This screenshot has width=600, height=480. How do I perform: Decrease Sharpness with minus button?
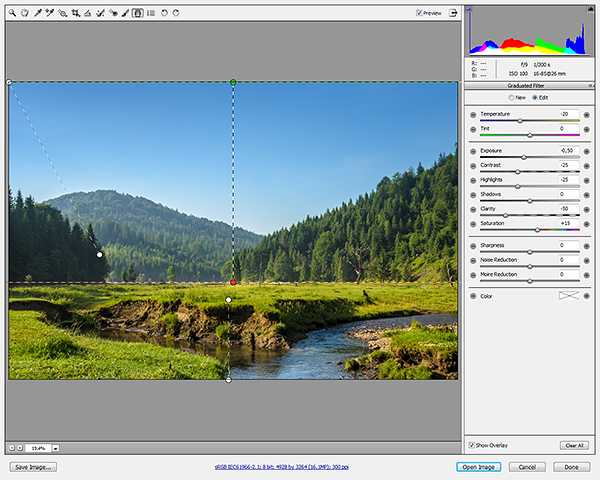(473, 246)
